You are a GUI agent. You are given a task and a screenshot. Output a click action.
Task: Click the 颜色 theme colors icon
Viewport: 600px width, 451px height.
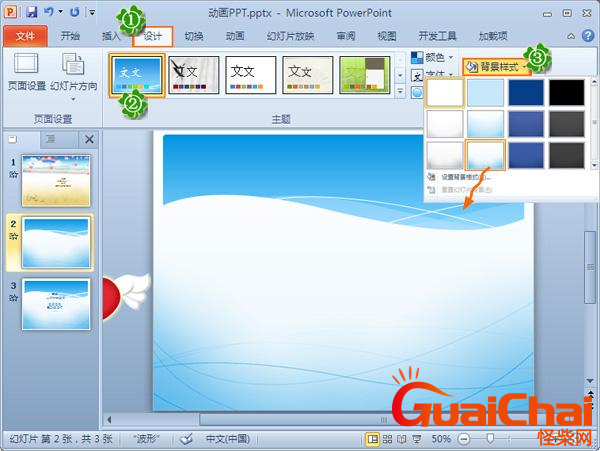coord(417,58)
